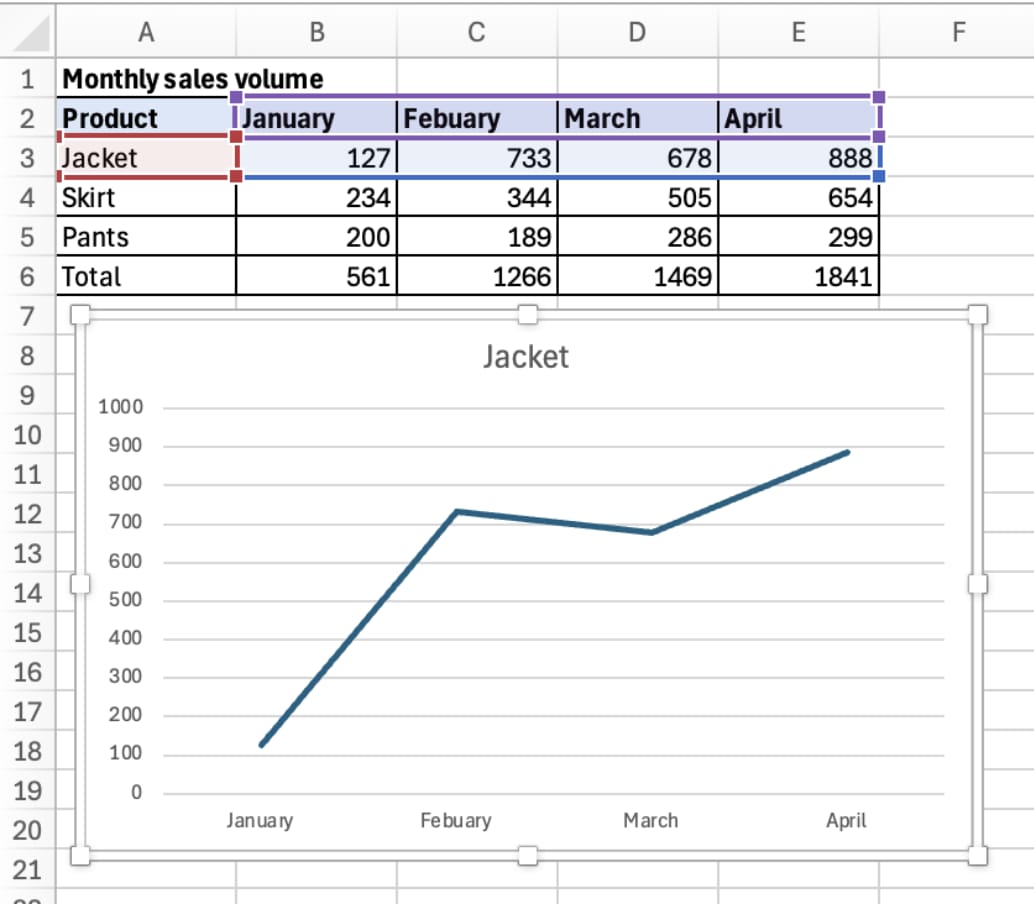Click the "Product" header cell
The height and width of the screenshot is (918, 1034).
click(x=146, y=118)
